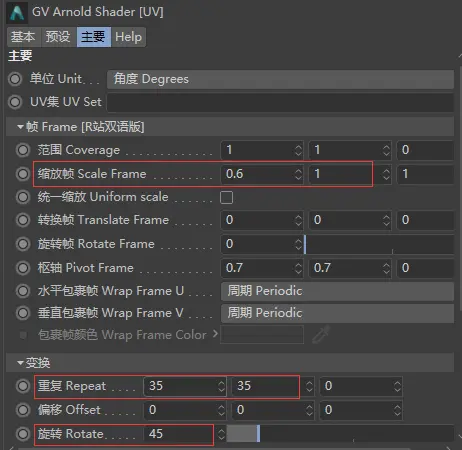Toggle the 范围 Coverage keyframe dot
Screen dimensions: 462x450
pos(23,150)
